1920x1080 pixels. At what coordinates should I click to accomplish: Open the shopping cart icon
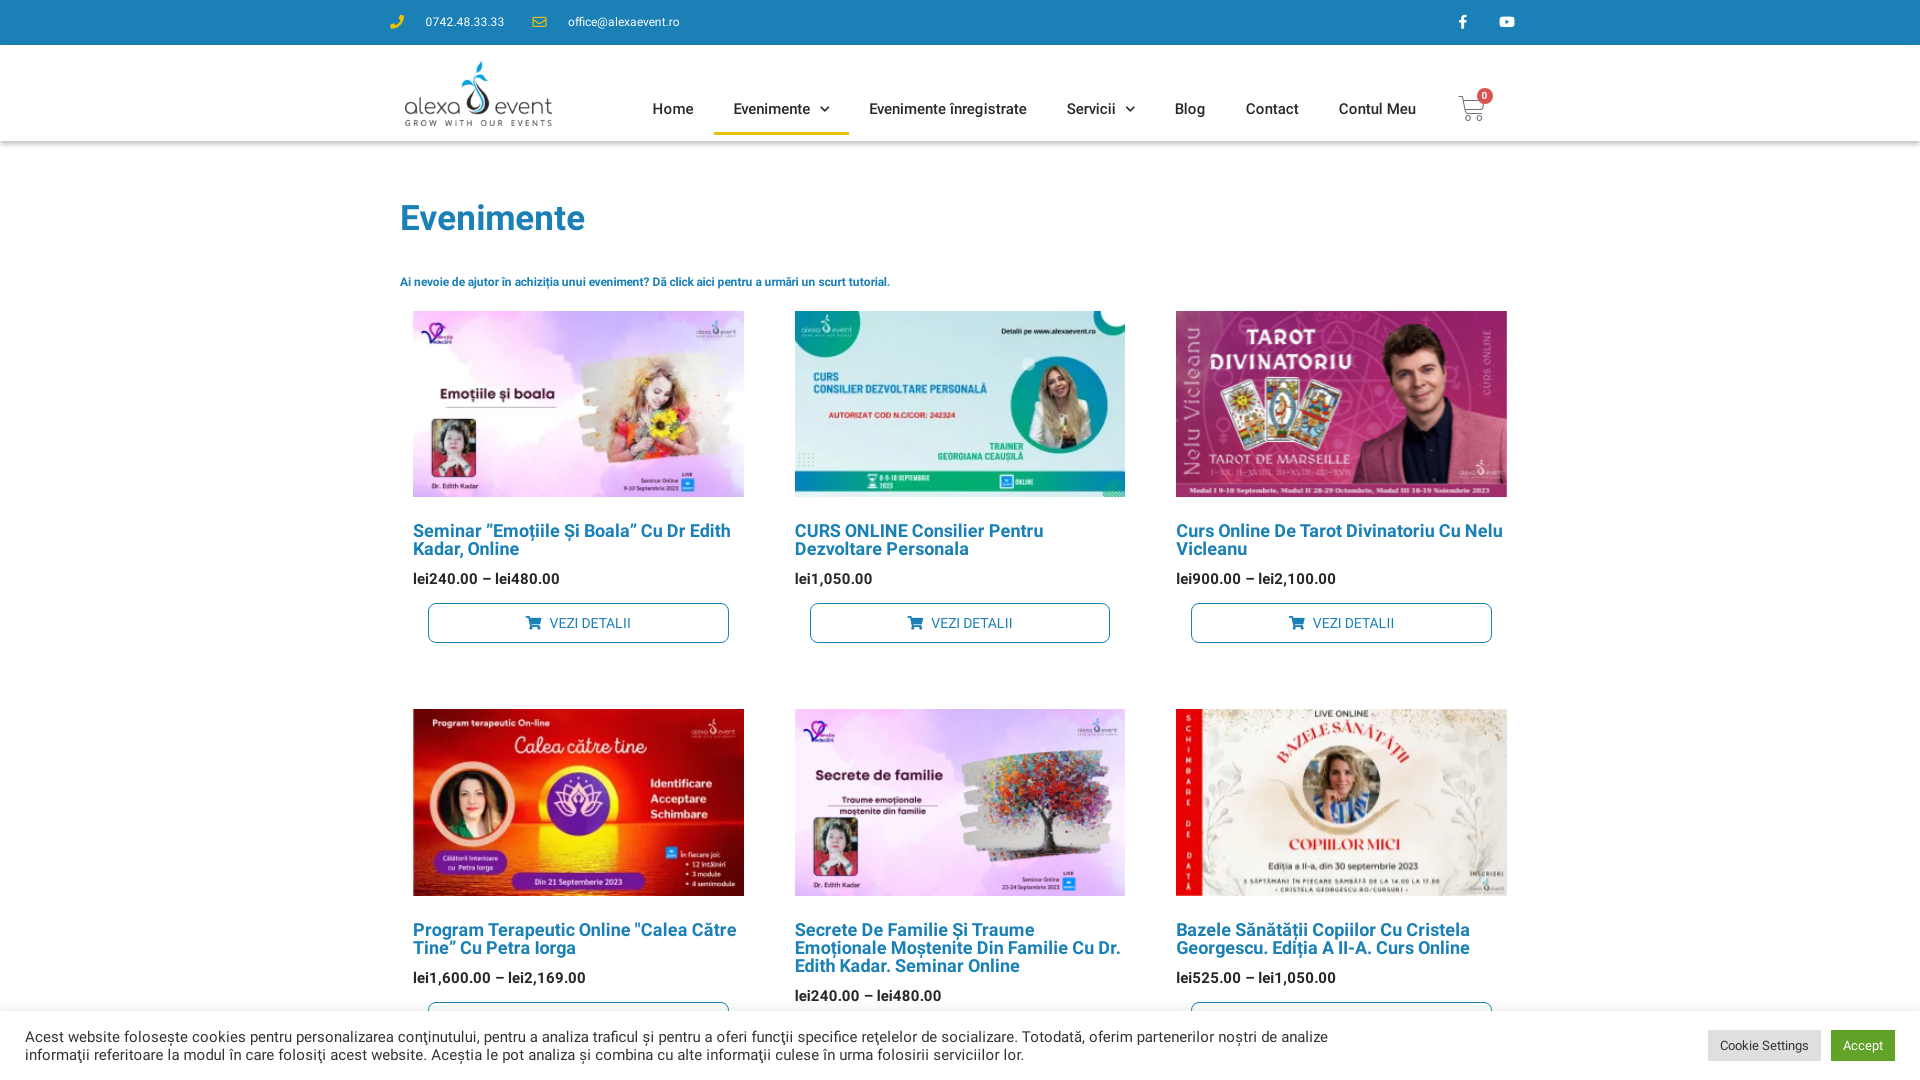tap(1471, 109)
